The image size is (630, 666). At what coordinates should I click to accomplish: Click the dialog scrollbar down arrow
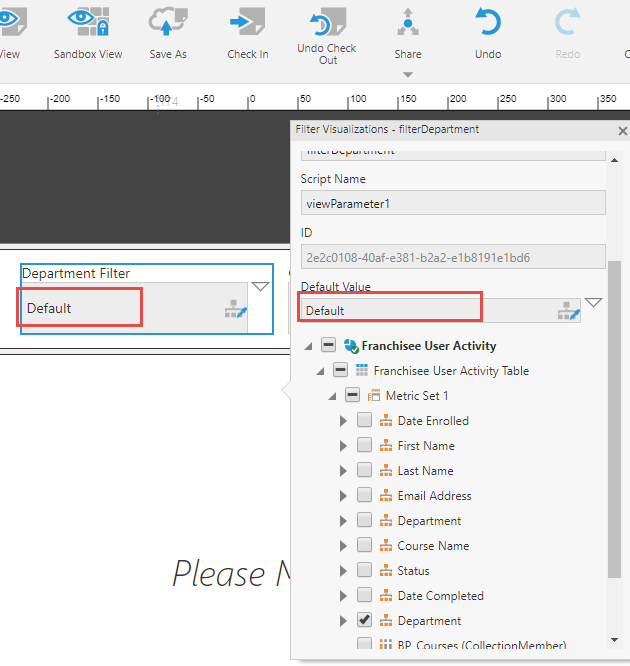pyautogui.click(x=614, y=640)
